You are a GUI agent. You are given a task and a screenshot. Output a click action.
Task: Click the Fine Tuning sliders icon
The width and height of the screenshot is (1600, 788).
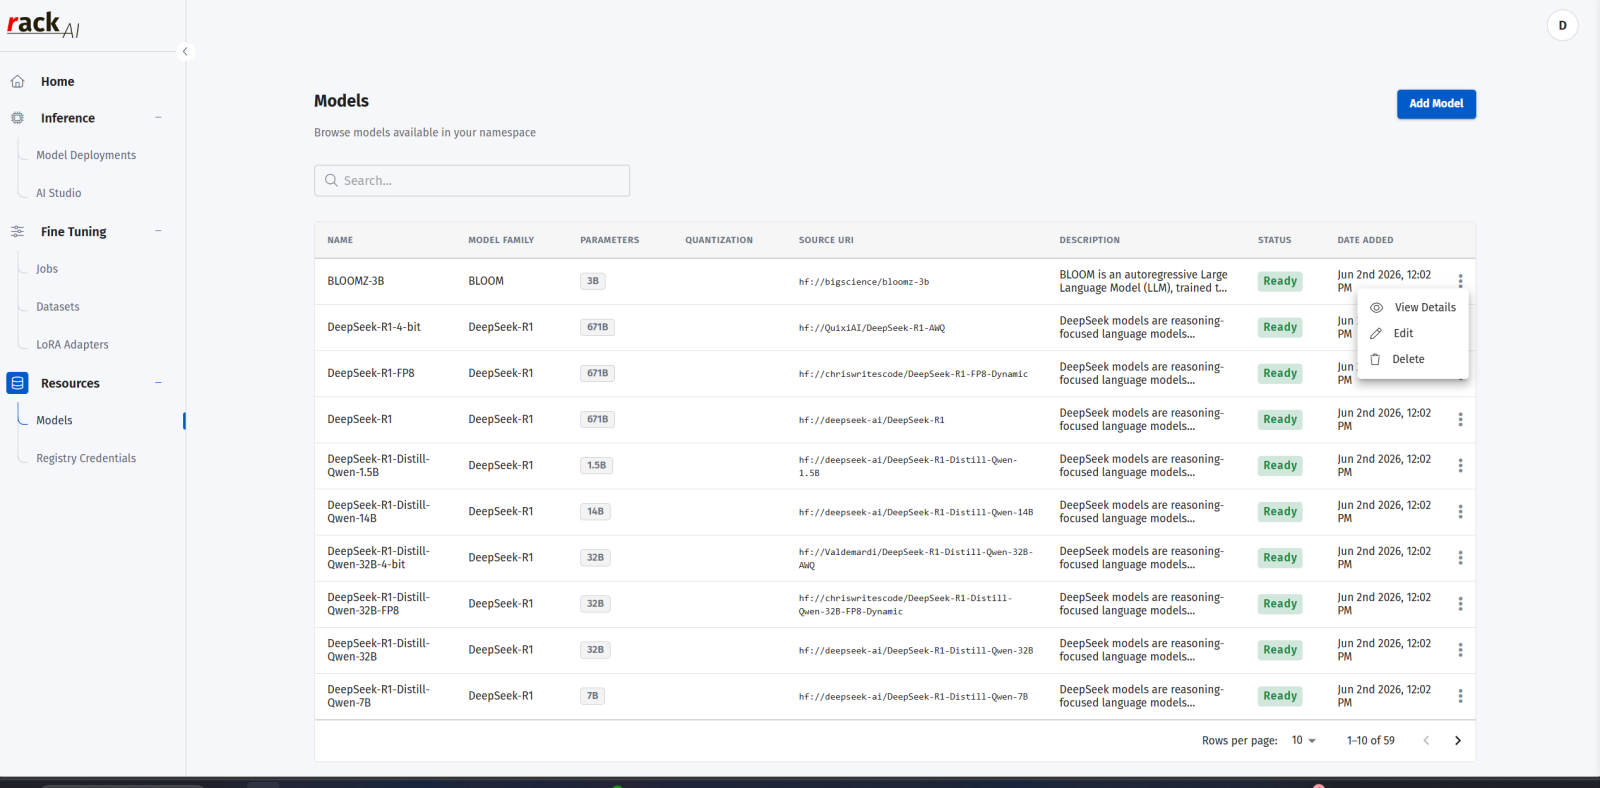(17, 232)
